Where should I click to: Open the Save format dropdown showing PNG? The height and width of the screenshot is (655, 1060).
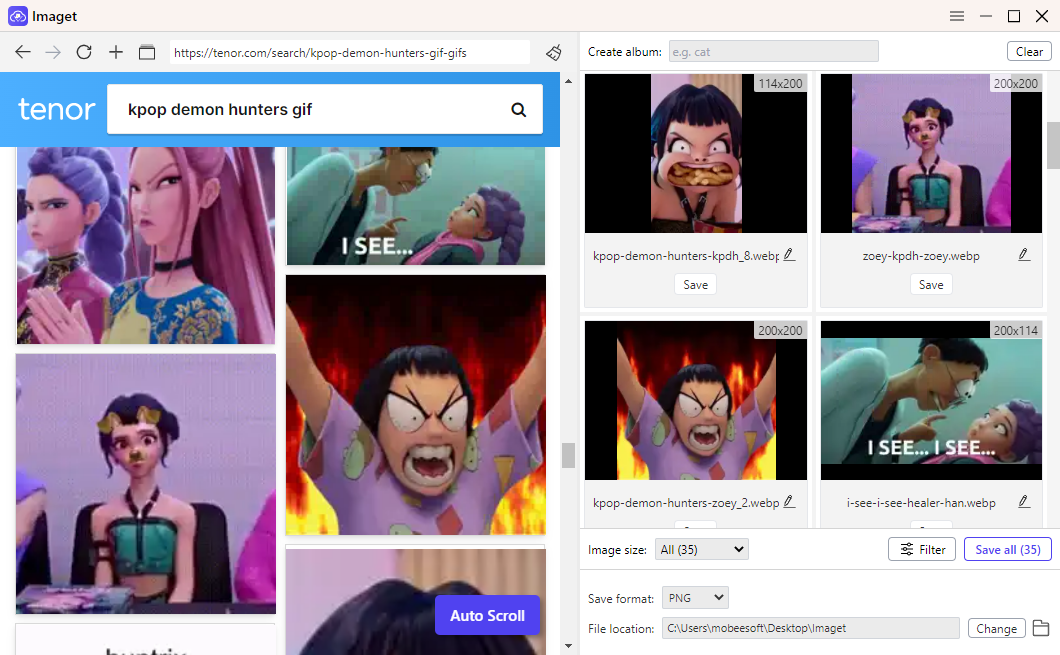[694, 597]
